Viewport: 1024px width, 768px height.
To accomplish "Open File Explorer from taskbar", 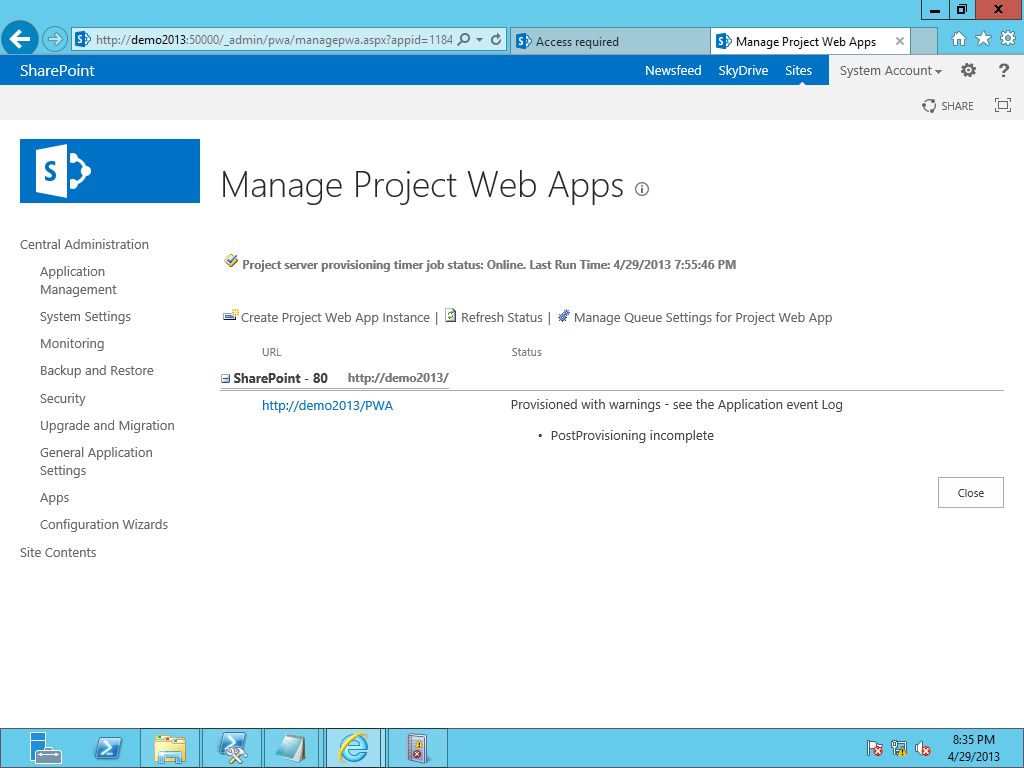I will coord(170,748).
